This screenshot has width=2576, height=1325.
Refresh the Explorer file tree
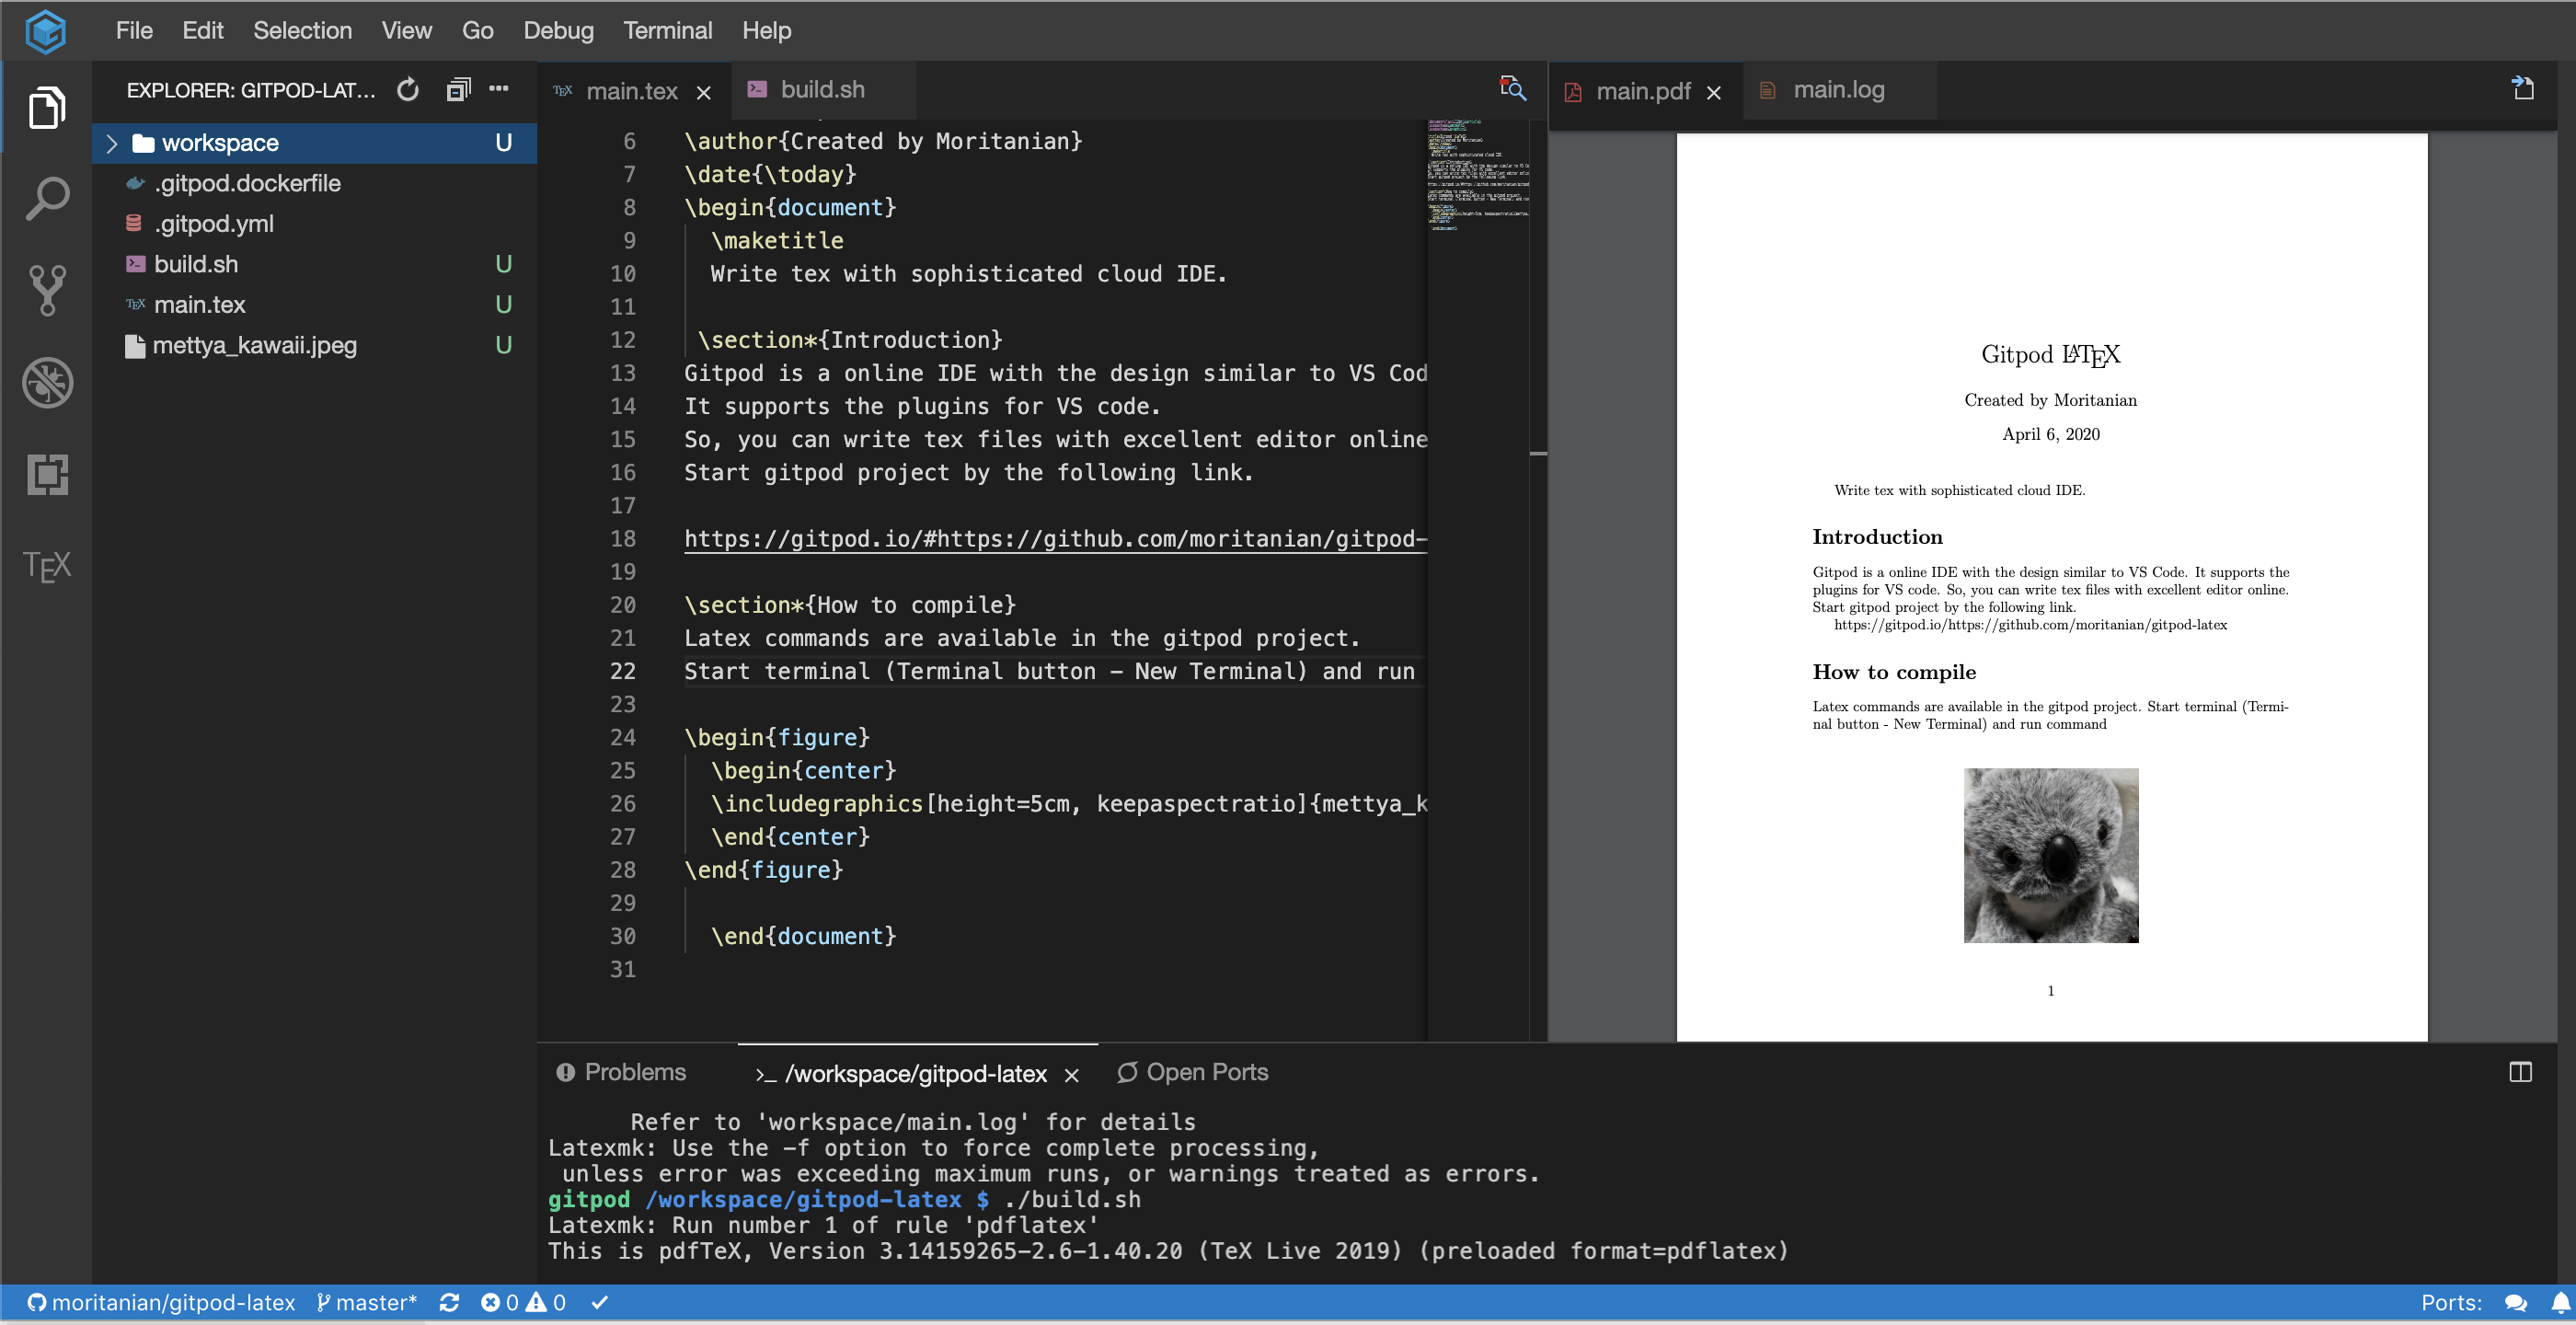[408, 90]
